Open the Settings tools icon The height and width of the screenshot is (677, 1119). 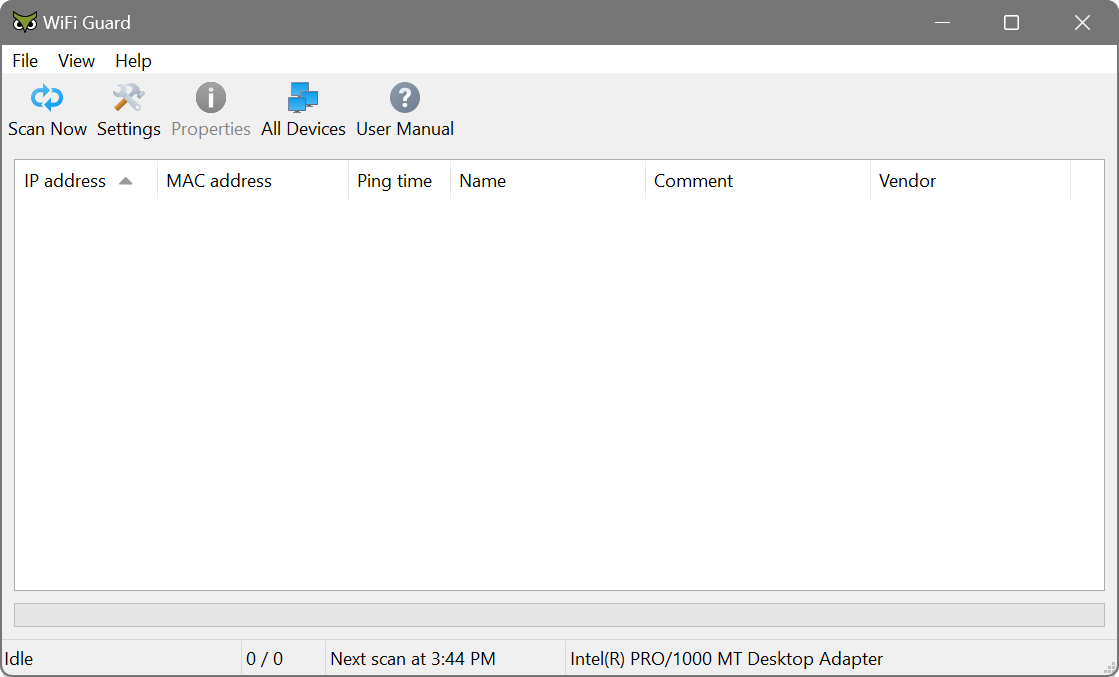[x=128, y=110]
